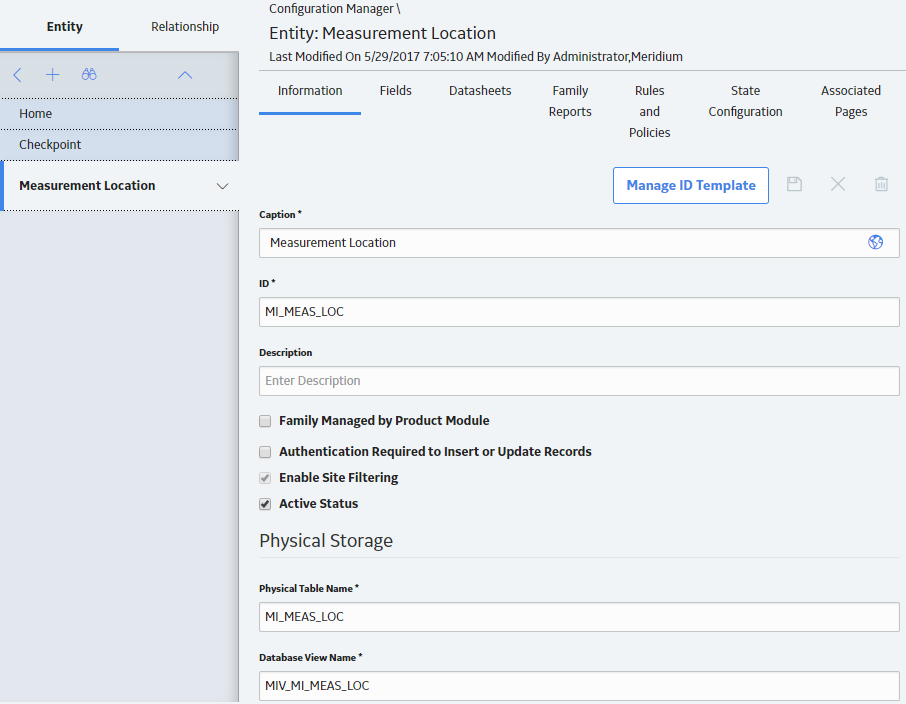Collapse sidebar list with up chevron
Screen dimensions: 906x704
click(185, 75)
